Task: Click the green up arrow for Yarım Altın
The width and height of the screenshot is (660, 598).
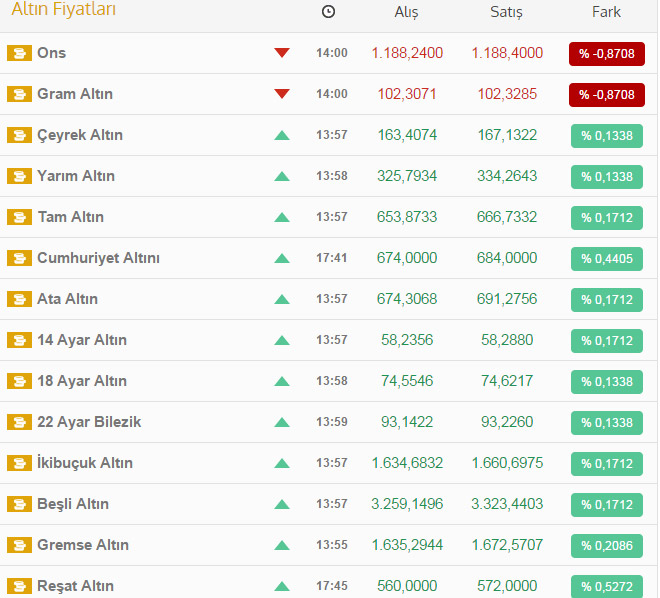Action: coord(282,176)
